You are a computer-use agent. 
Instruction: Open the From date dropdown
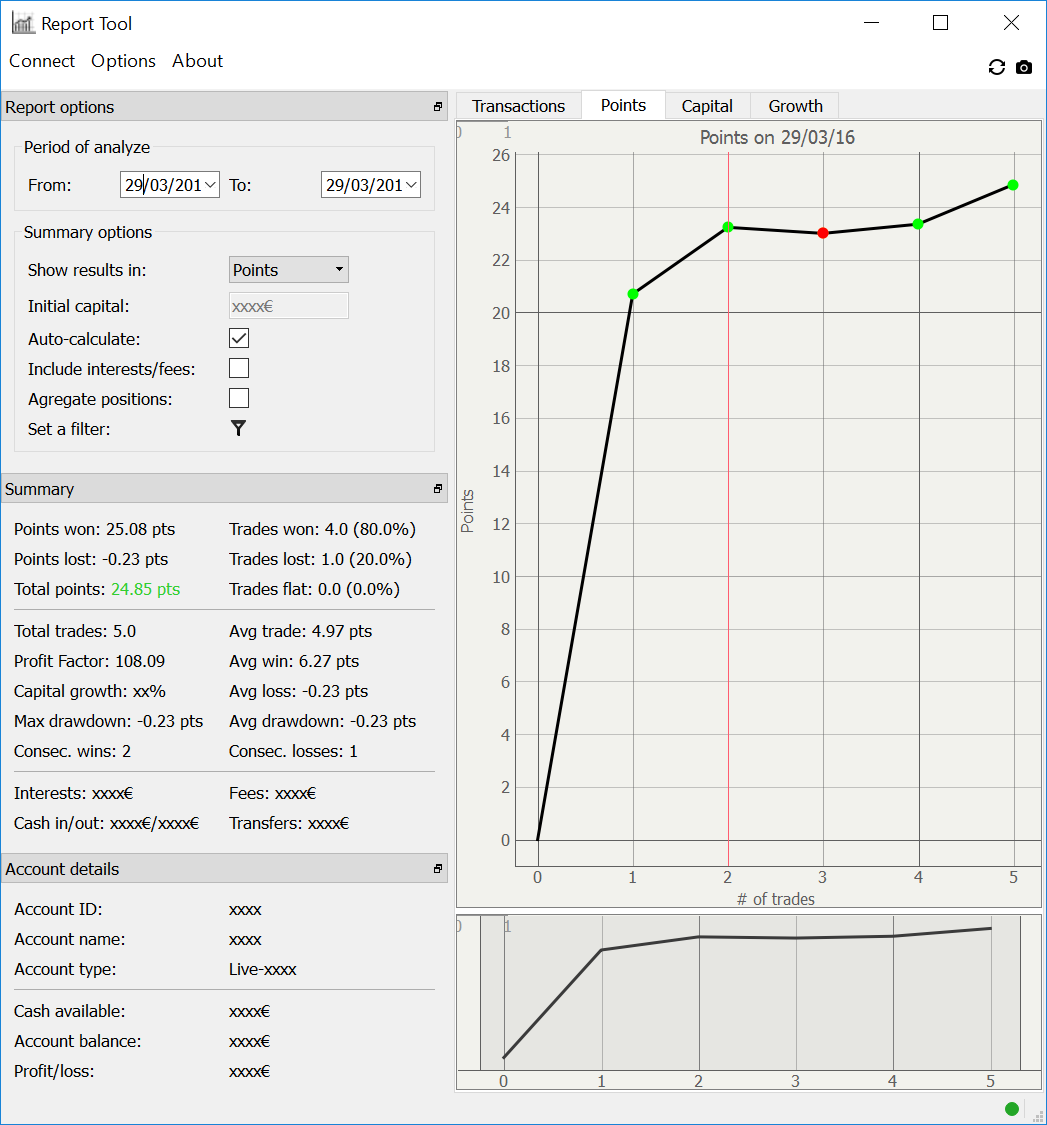coord(210,185)
